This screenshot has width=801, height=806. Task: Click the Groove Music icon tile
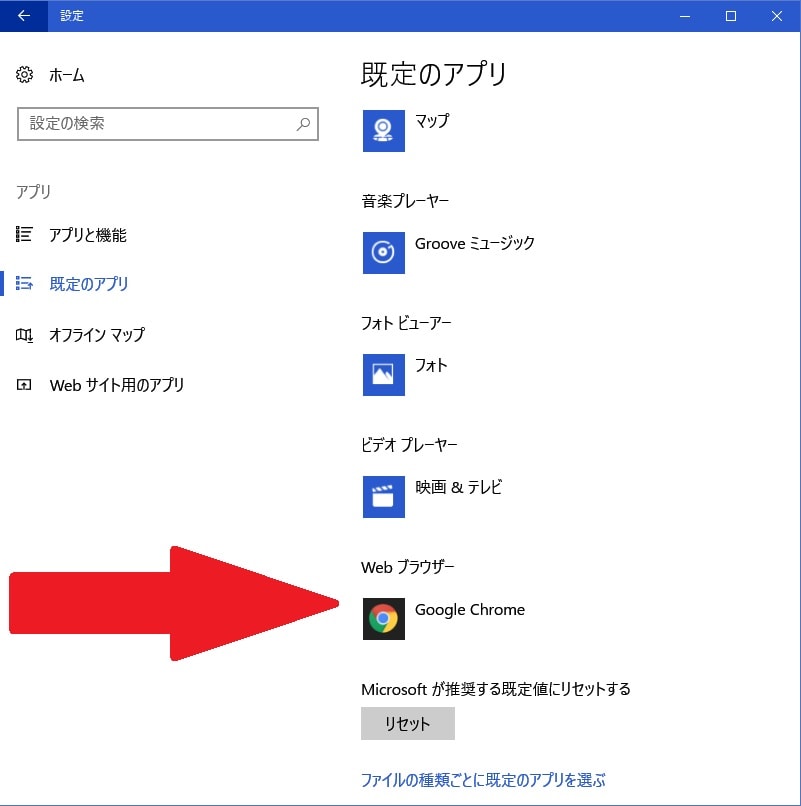pyautogui.click(x=384, y=253)
